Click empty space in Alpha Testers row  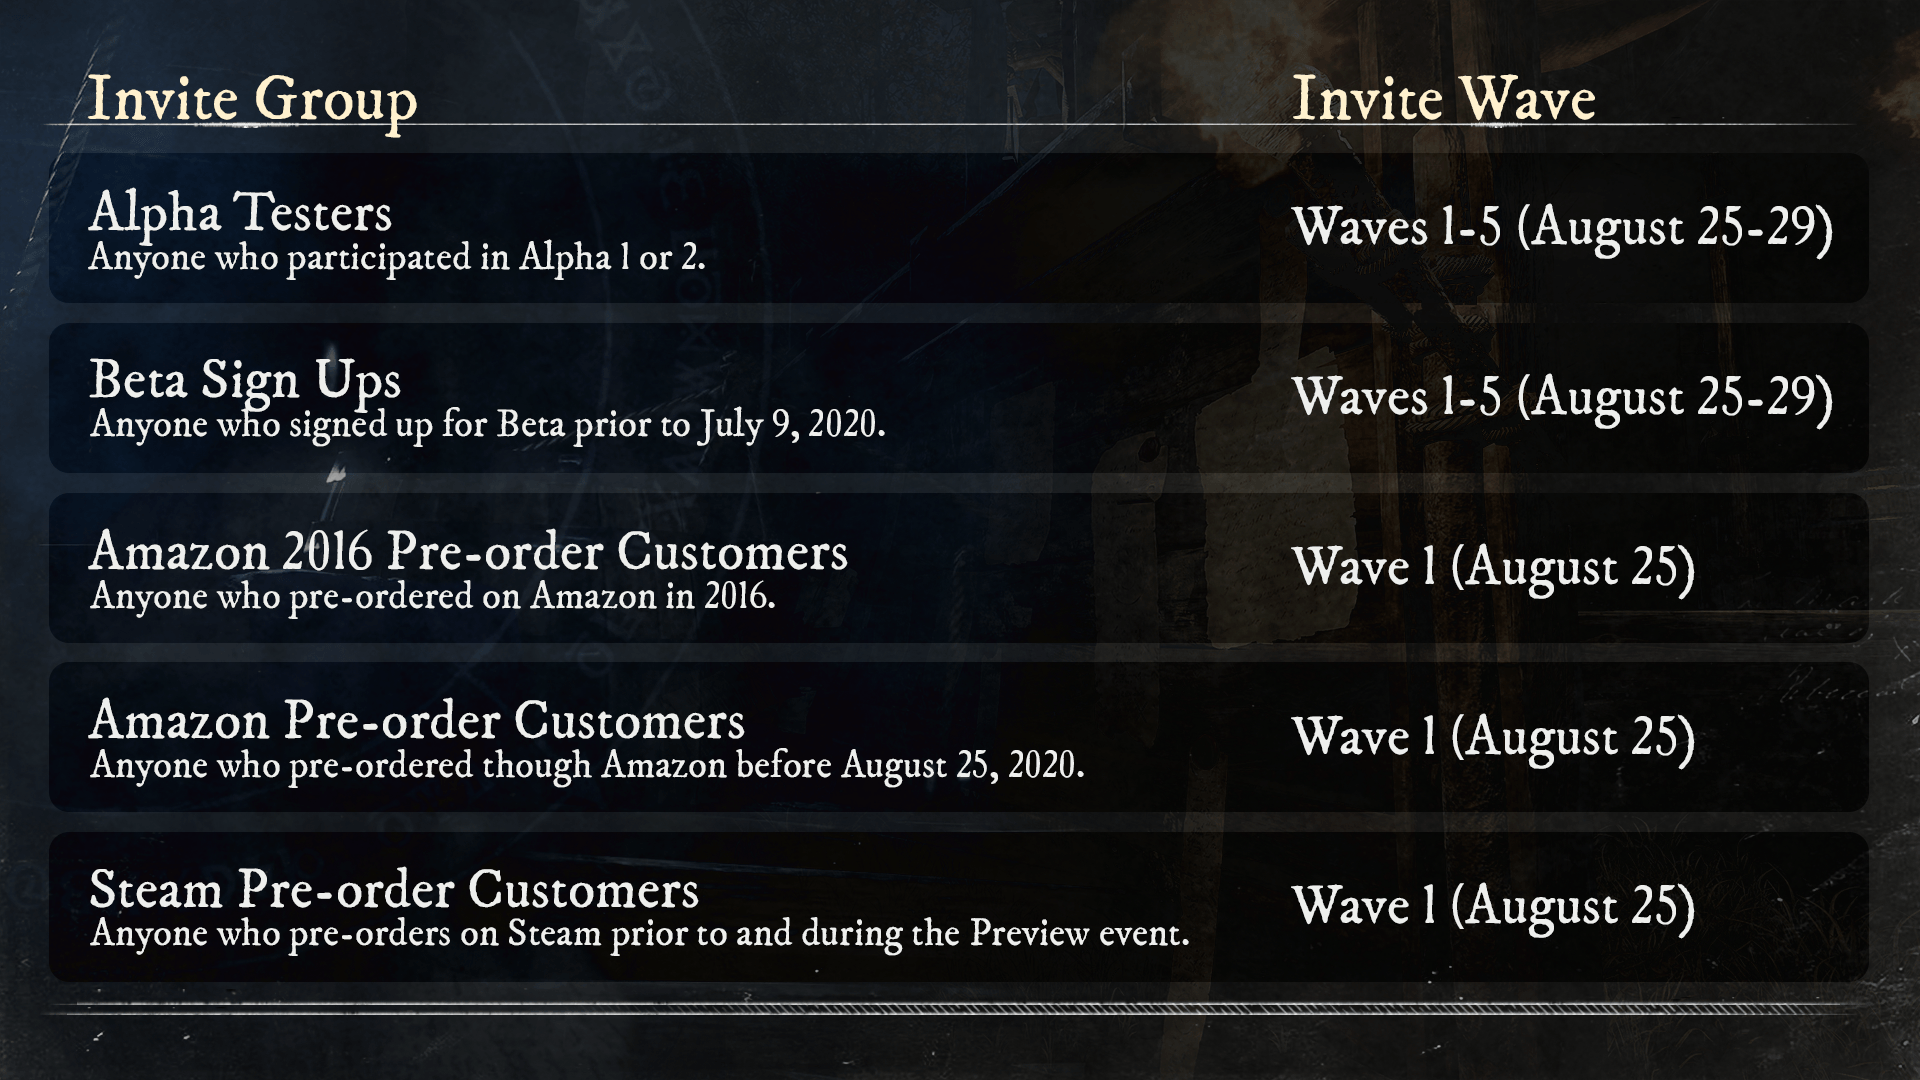click(x=1000, y=228)
